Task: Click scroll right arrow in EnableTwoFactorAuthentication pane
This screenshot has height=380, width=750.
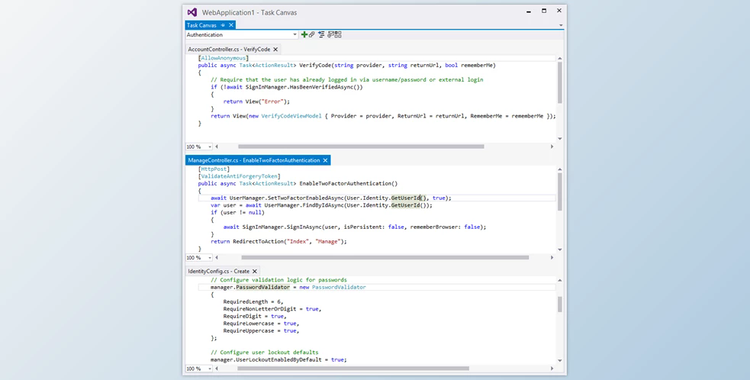Action: click(551, 258)
